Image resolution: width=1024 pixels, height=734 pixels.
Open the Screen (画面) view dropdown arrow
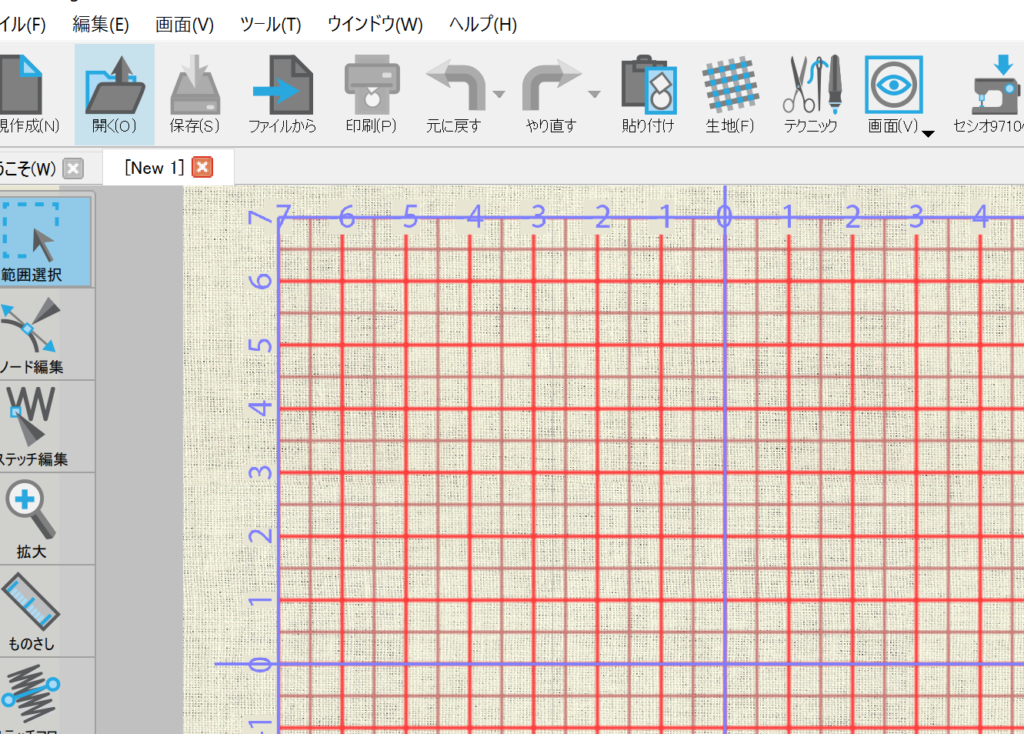[928, 134]
